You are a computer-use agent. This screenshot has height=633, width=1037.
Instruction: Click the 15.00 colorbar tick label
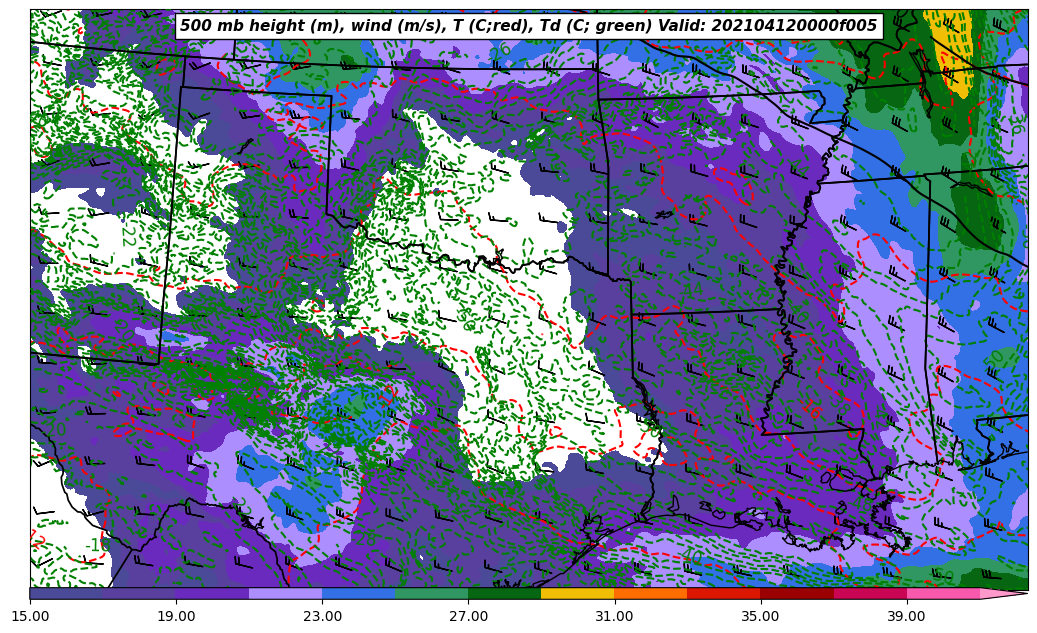(30, 616)
